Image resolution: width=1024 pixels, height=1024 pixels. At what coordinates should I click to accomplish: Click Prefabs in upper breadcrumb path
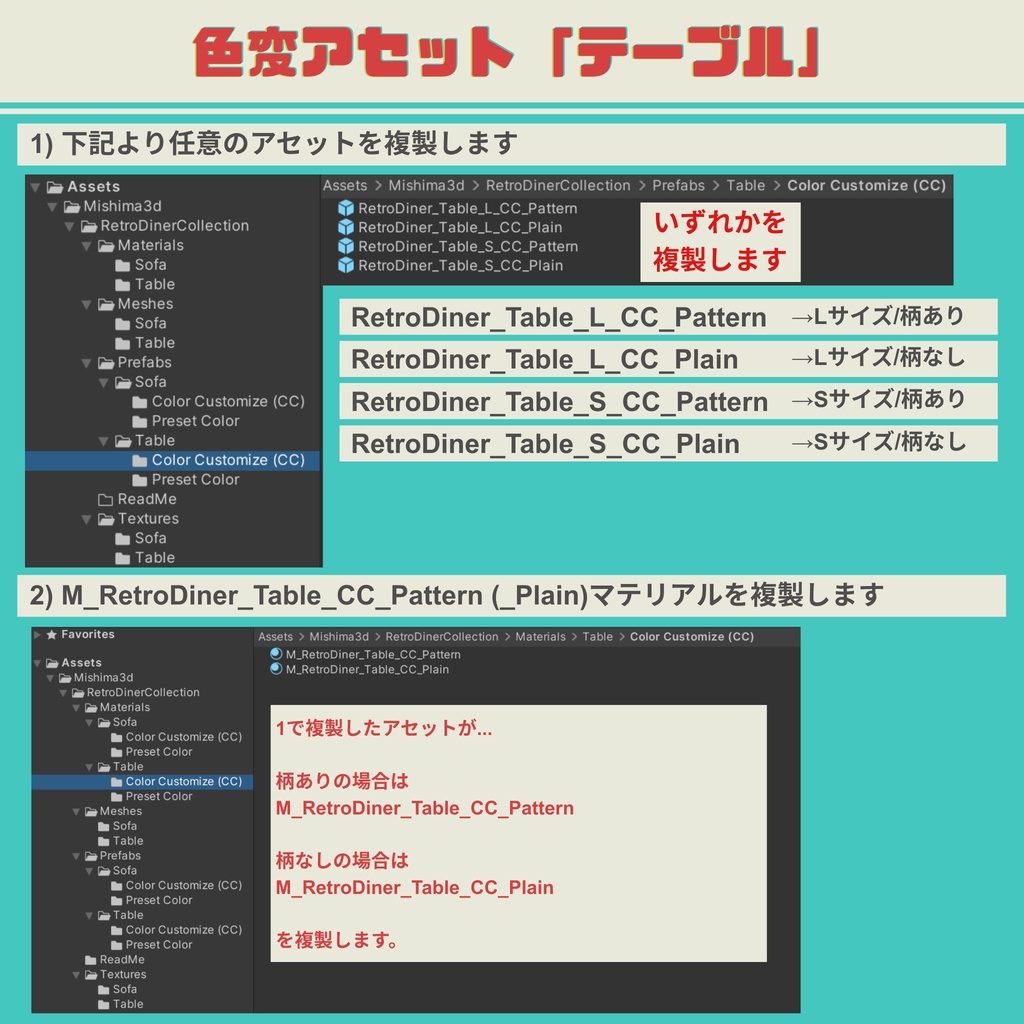(679, 185)
